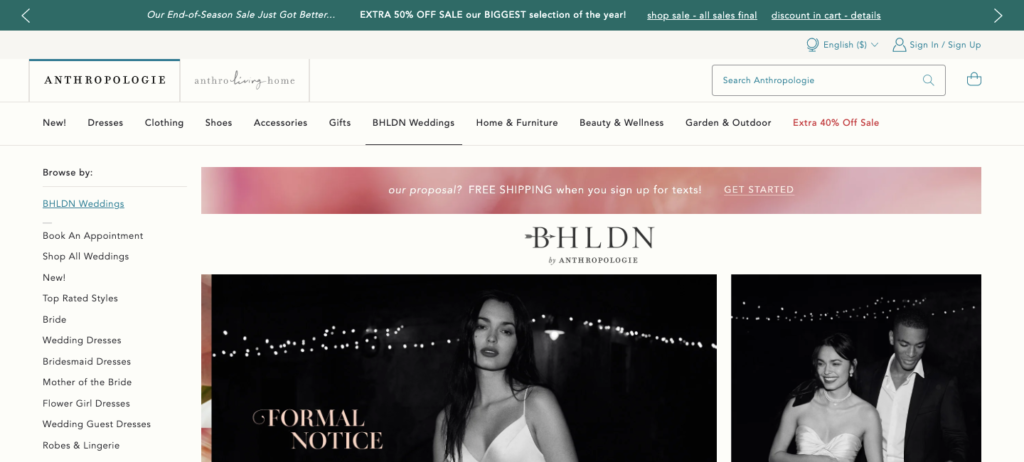
Task: Open the Home & Furniture menu
Action: pos(517,123)
